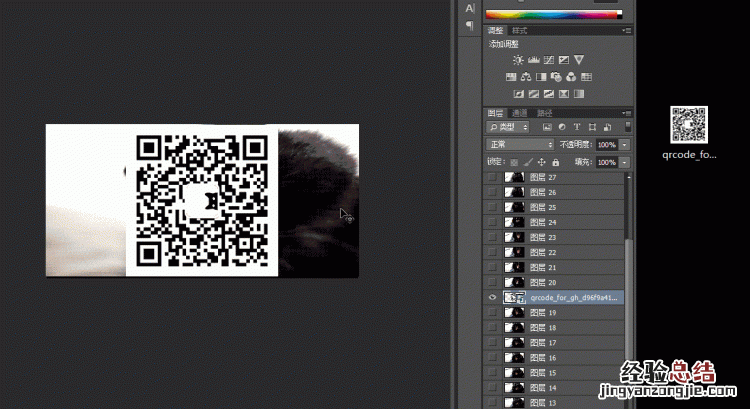Add a Brightness/Contrast adjustment (sun icon)
The width and height of the screenshot is (750, 409).
tap(517, 60)
